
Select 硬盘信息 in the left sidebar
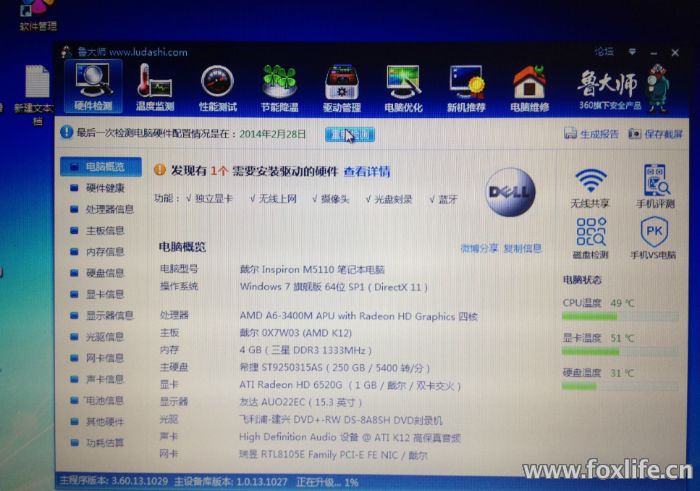(105, 272)
